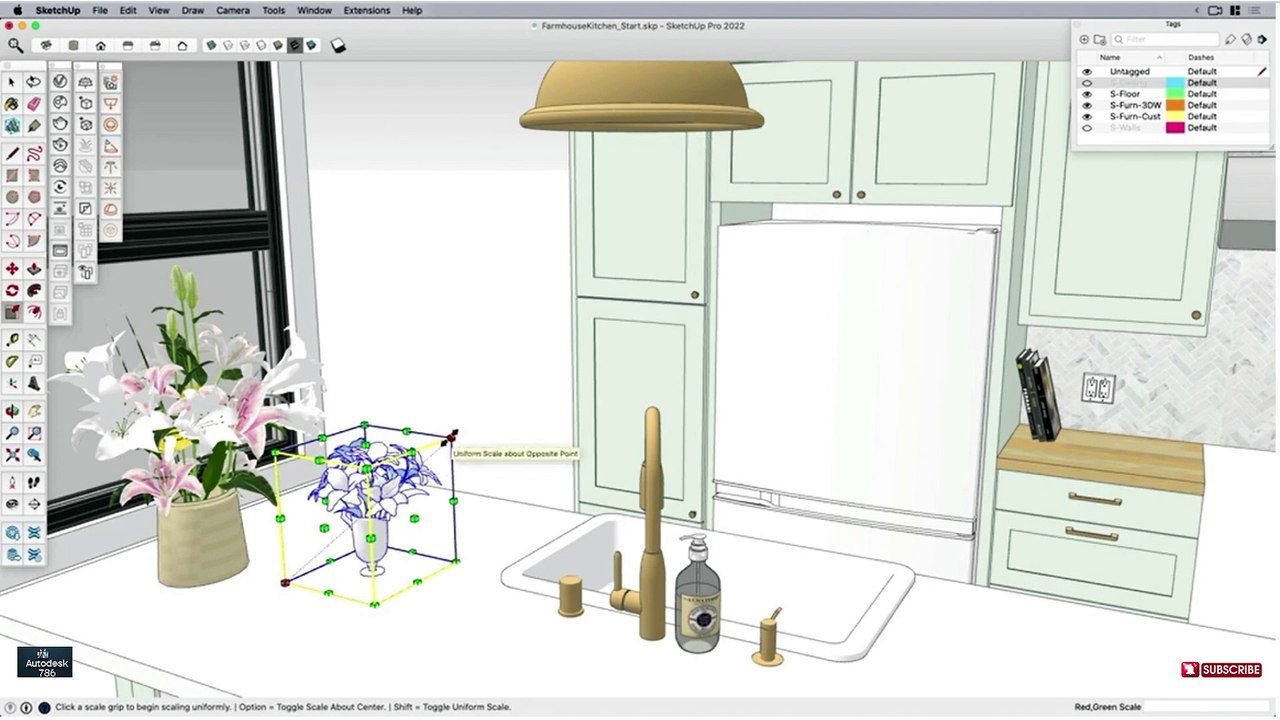Change S-Walls magenta color swatch
The height and width of the screenshot is (720, 1280).
pos(1175,127)
